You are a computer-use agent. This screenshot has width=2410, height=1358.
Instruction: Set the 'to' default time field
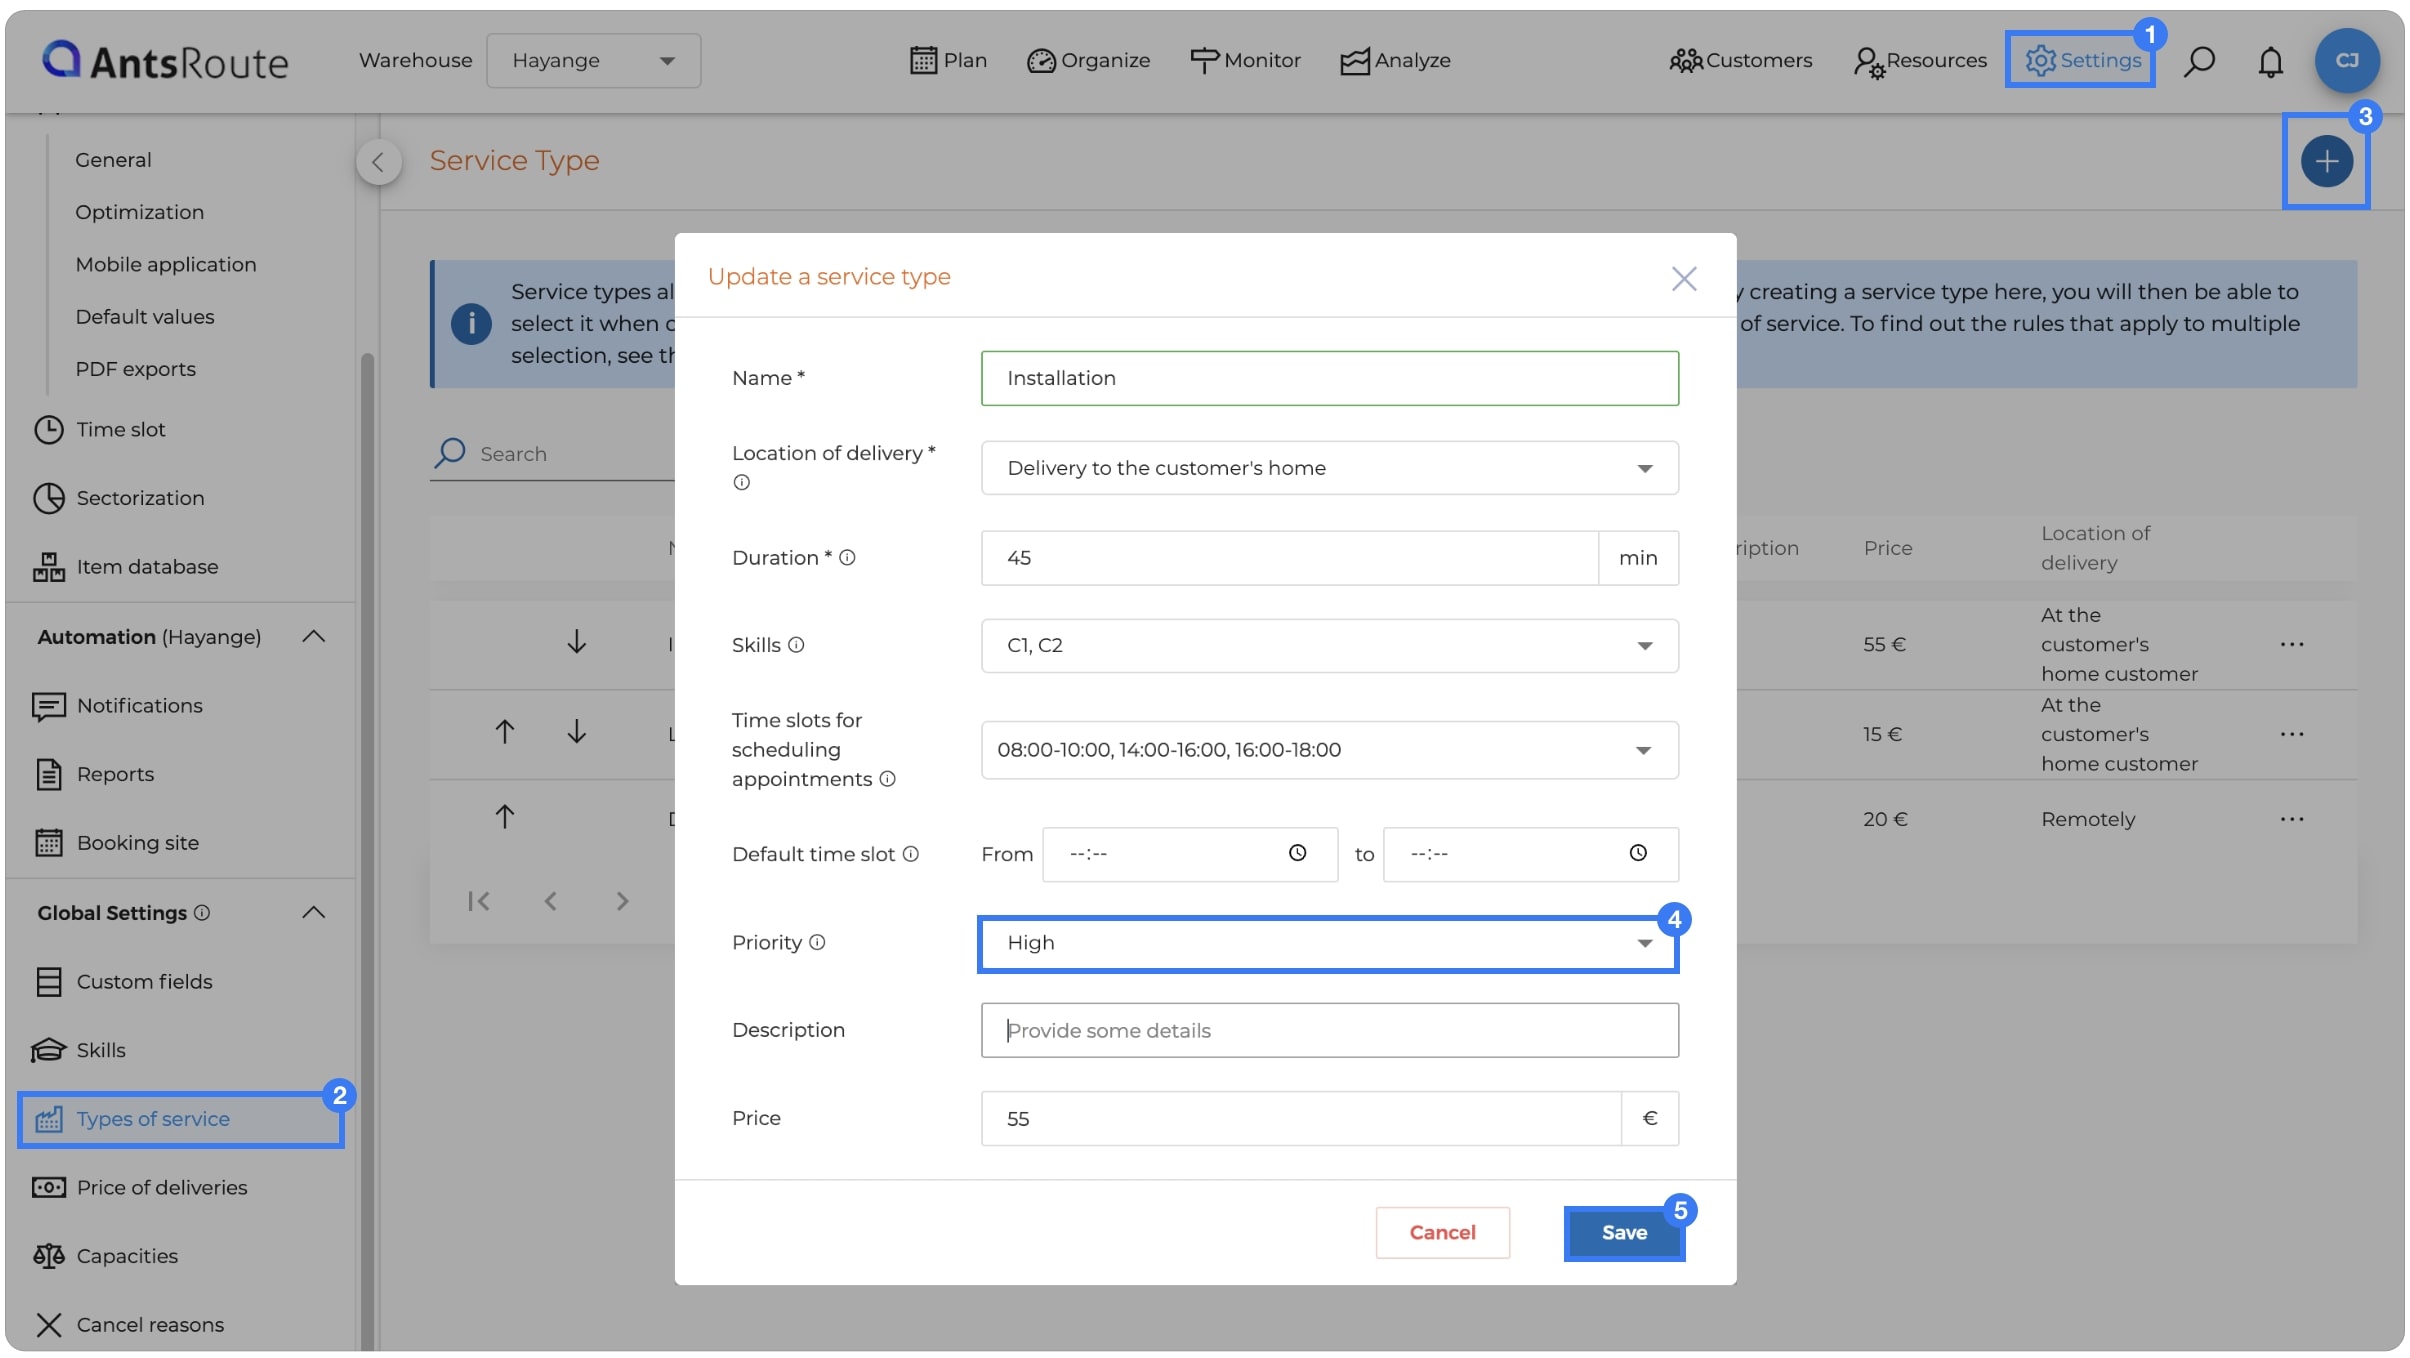click(1530, 854)
